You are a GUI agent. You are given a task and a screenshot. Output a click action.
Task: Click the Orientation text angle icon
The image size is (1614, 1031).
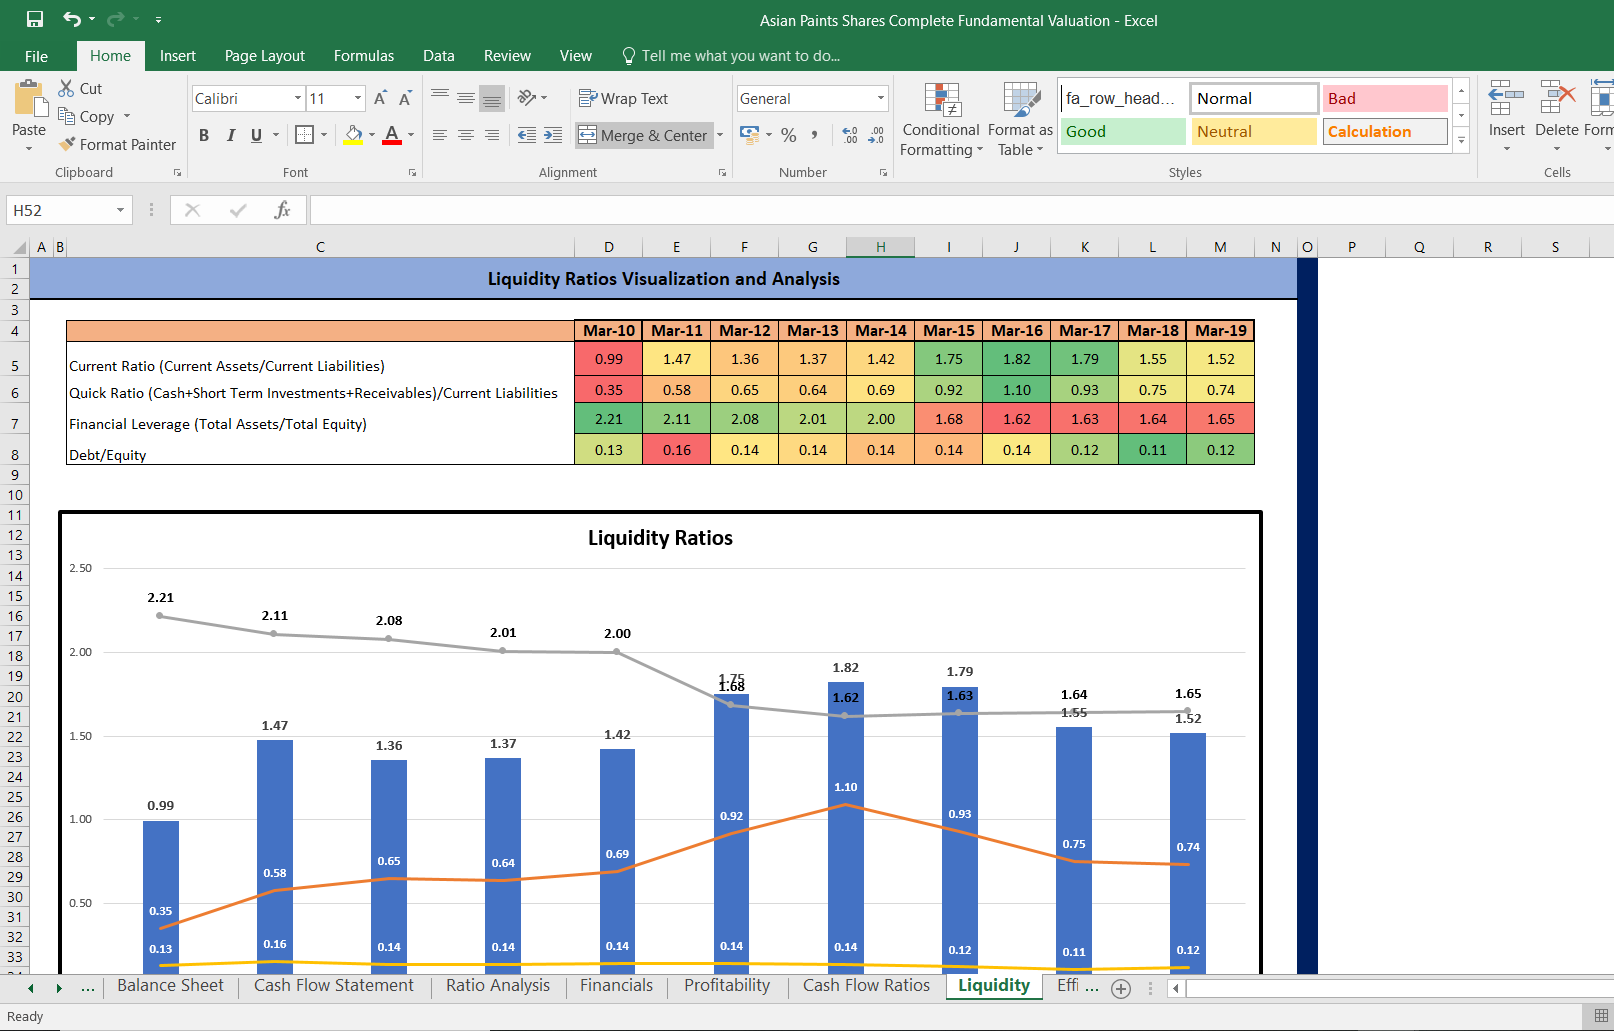527,98
